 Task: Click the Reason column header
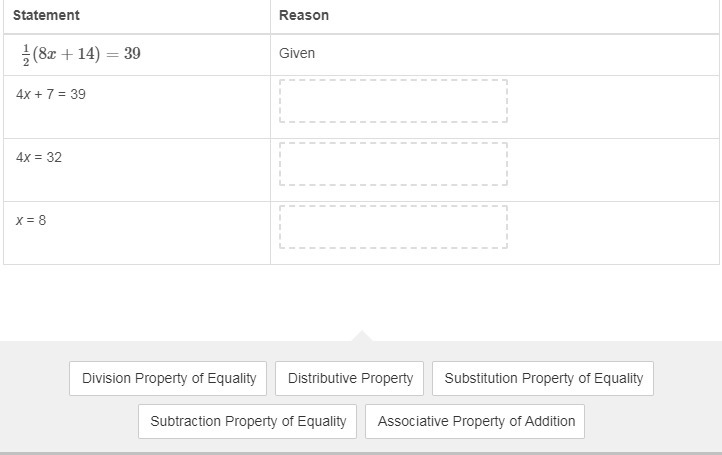pos(304,15)
